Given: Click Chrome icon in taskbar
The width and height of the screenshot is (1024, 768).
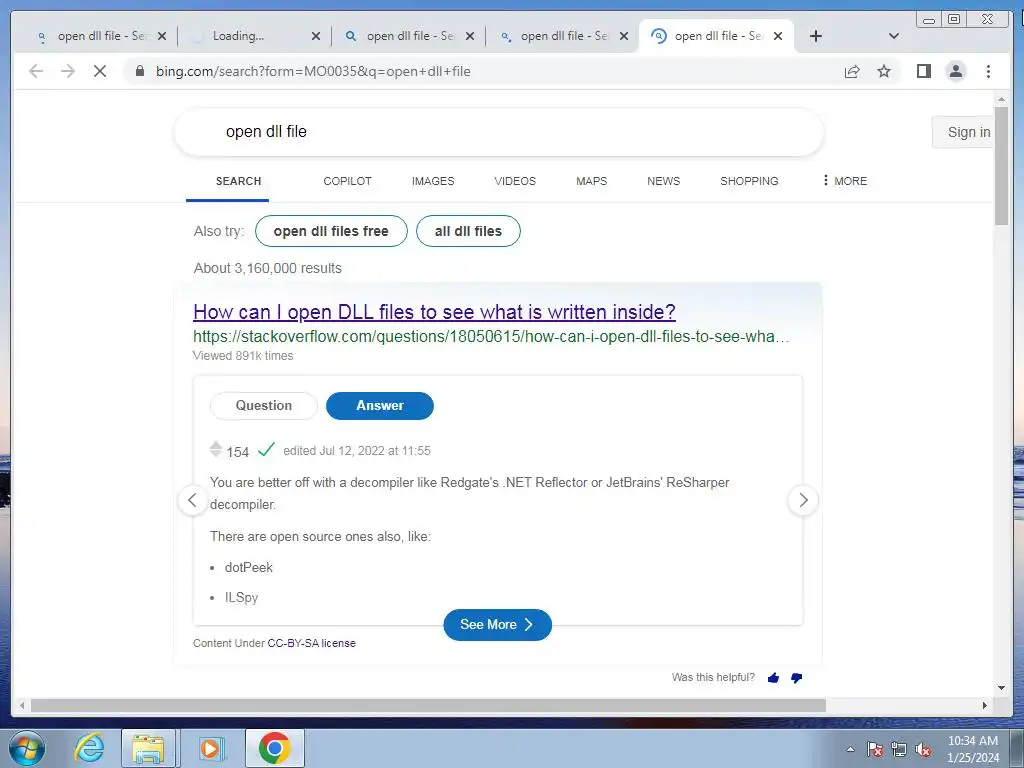Looking at the screenshot, I should (x=275, y=748).
